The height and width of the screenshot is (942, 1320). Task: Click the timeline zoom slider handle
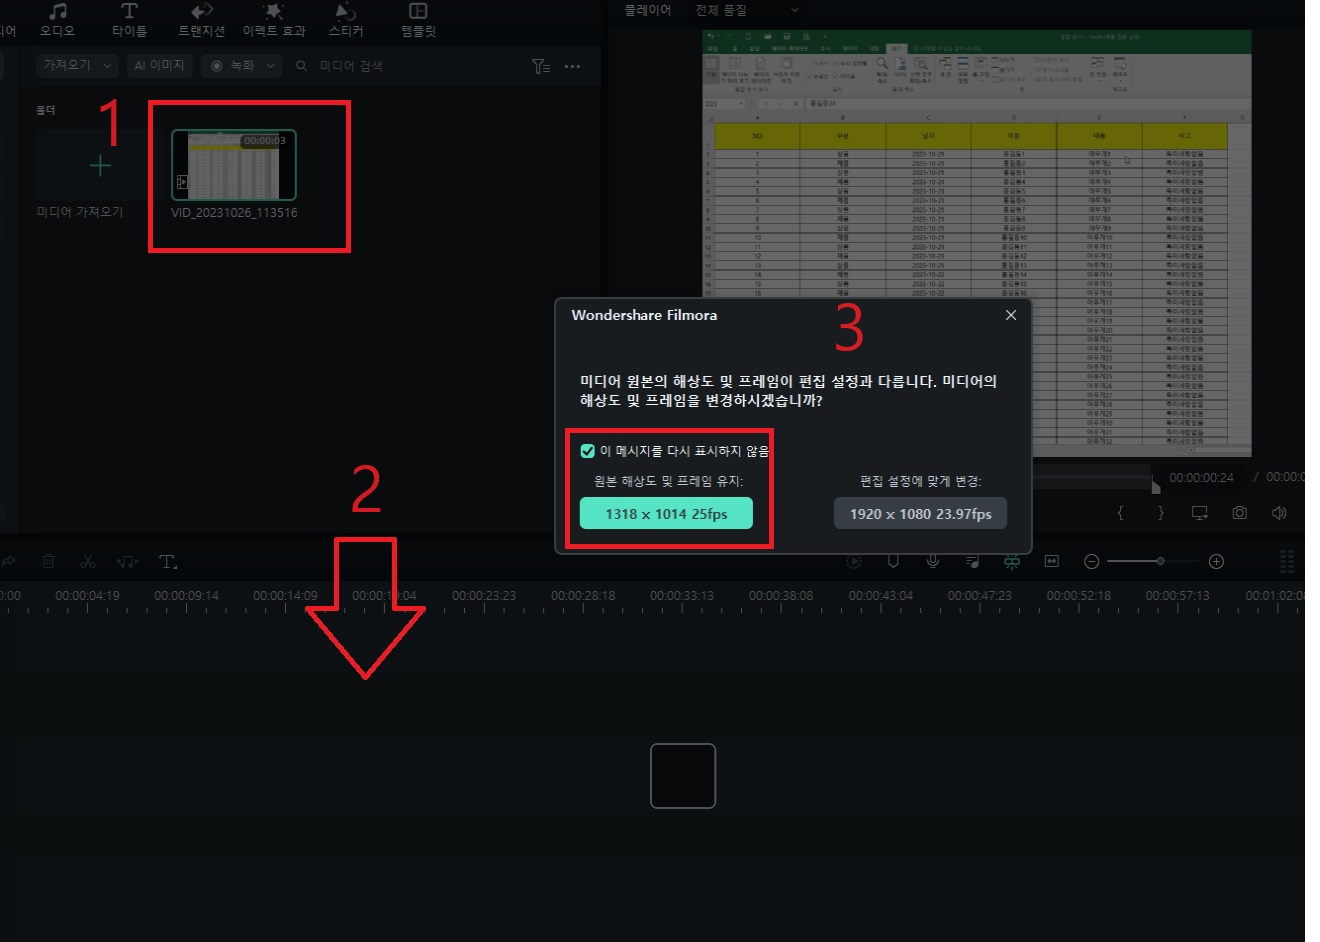coord(1160,562)
